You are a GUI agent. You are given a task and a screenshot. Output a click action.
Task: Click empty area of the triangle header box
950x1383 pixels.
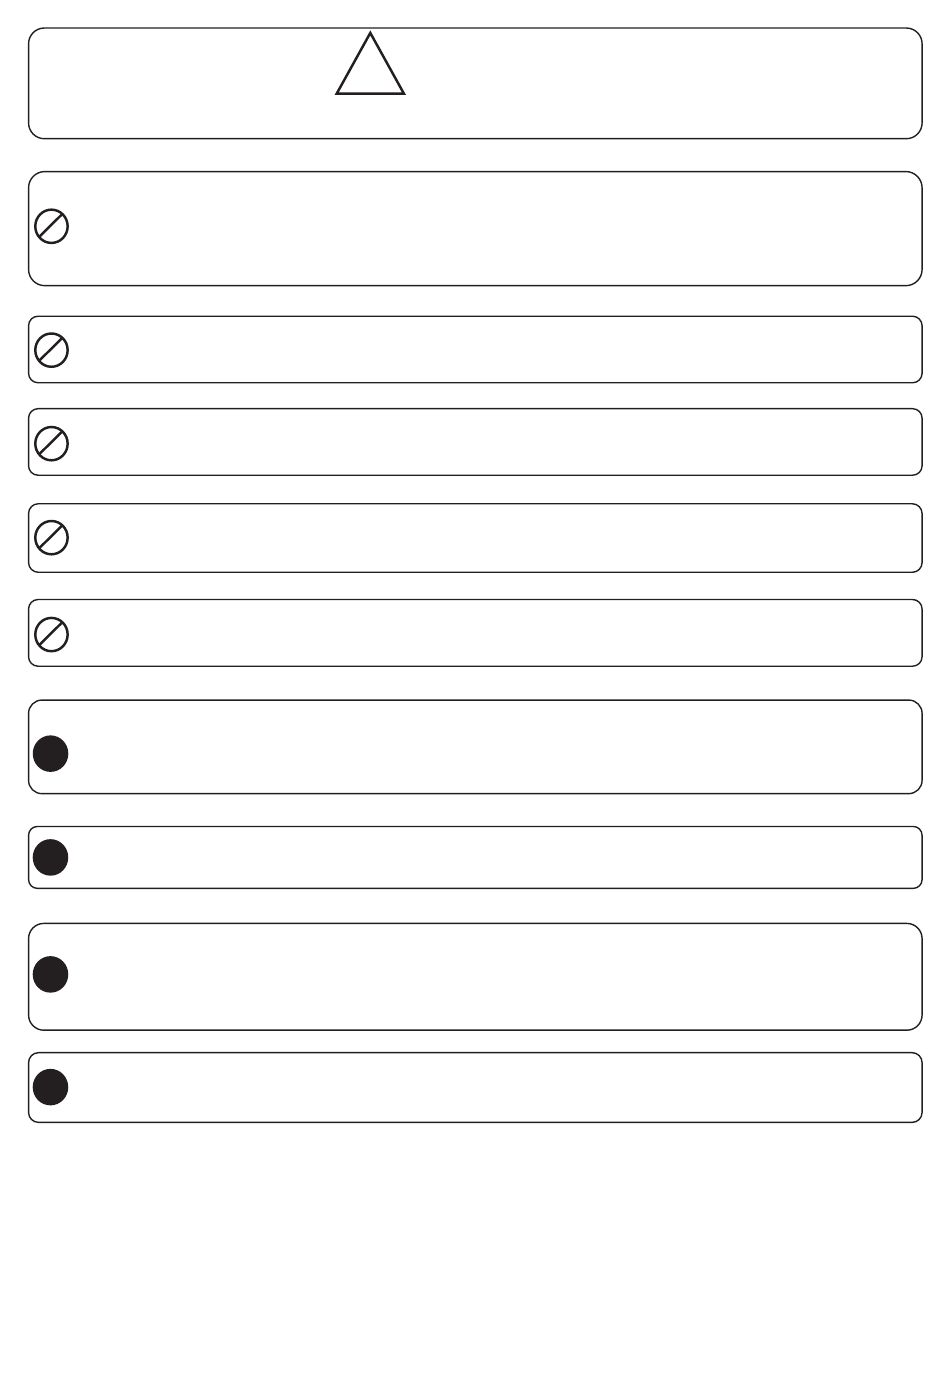[x=650, y=84]
